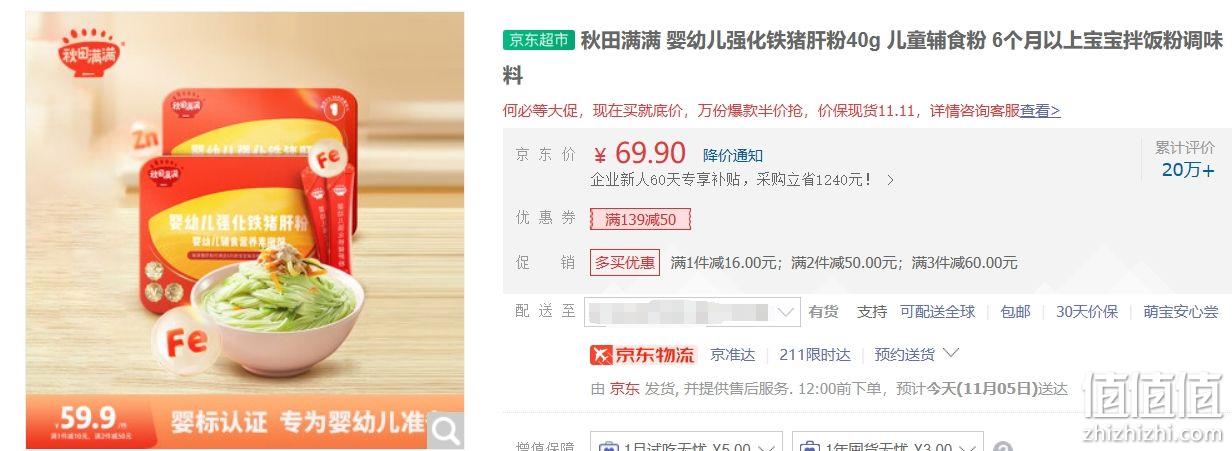Click the 满139减50 coupon tag
1232x451 pixels.
pyautogui.click(x=640, y=219)
